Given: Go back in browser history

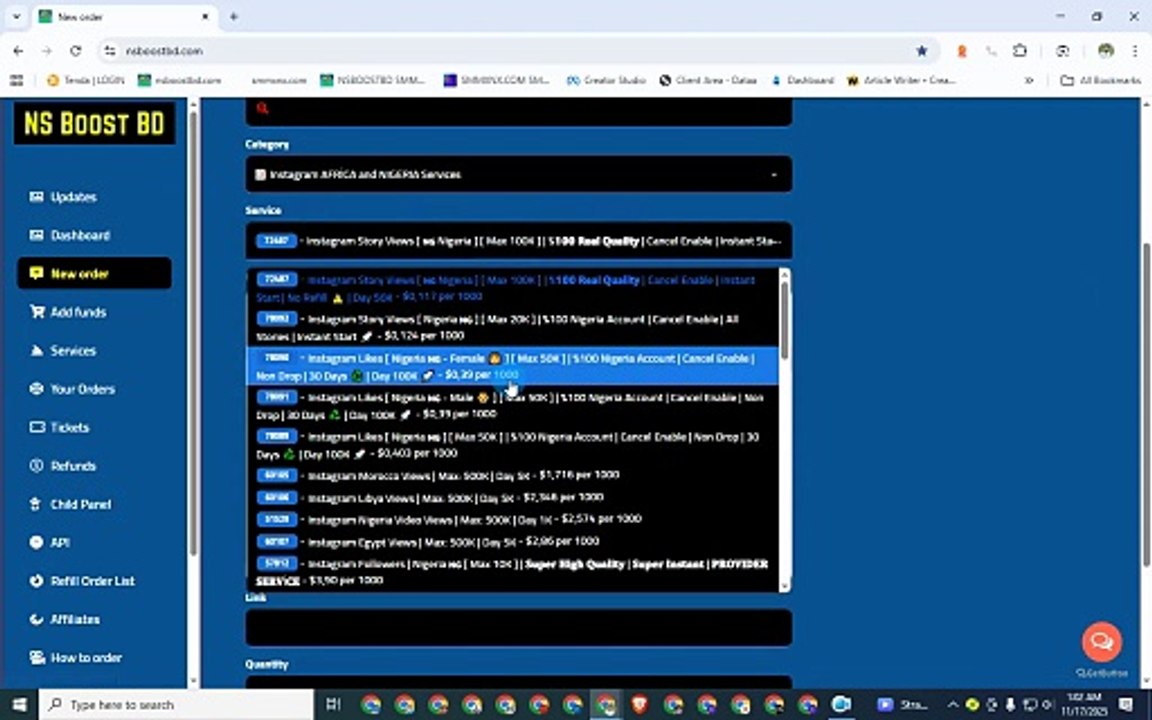Looking at the screenshot, I should pyautogui.click(x=18, y=51).
